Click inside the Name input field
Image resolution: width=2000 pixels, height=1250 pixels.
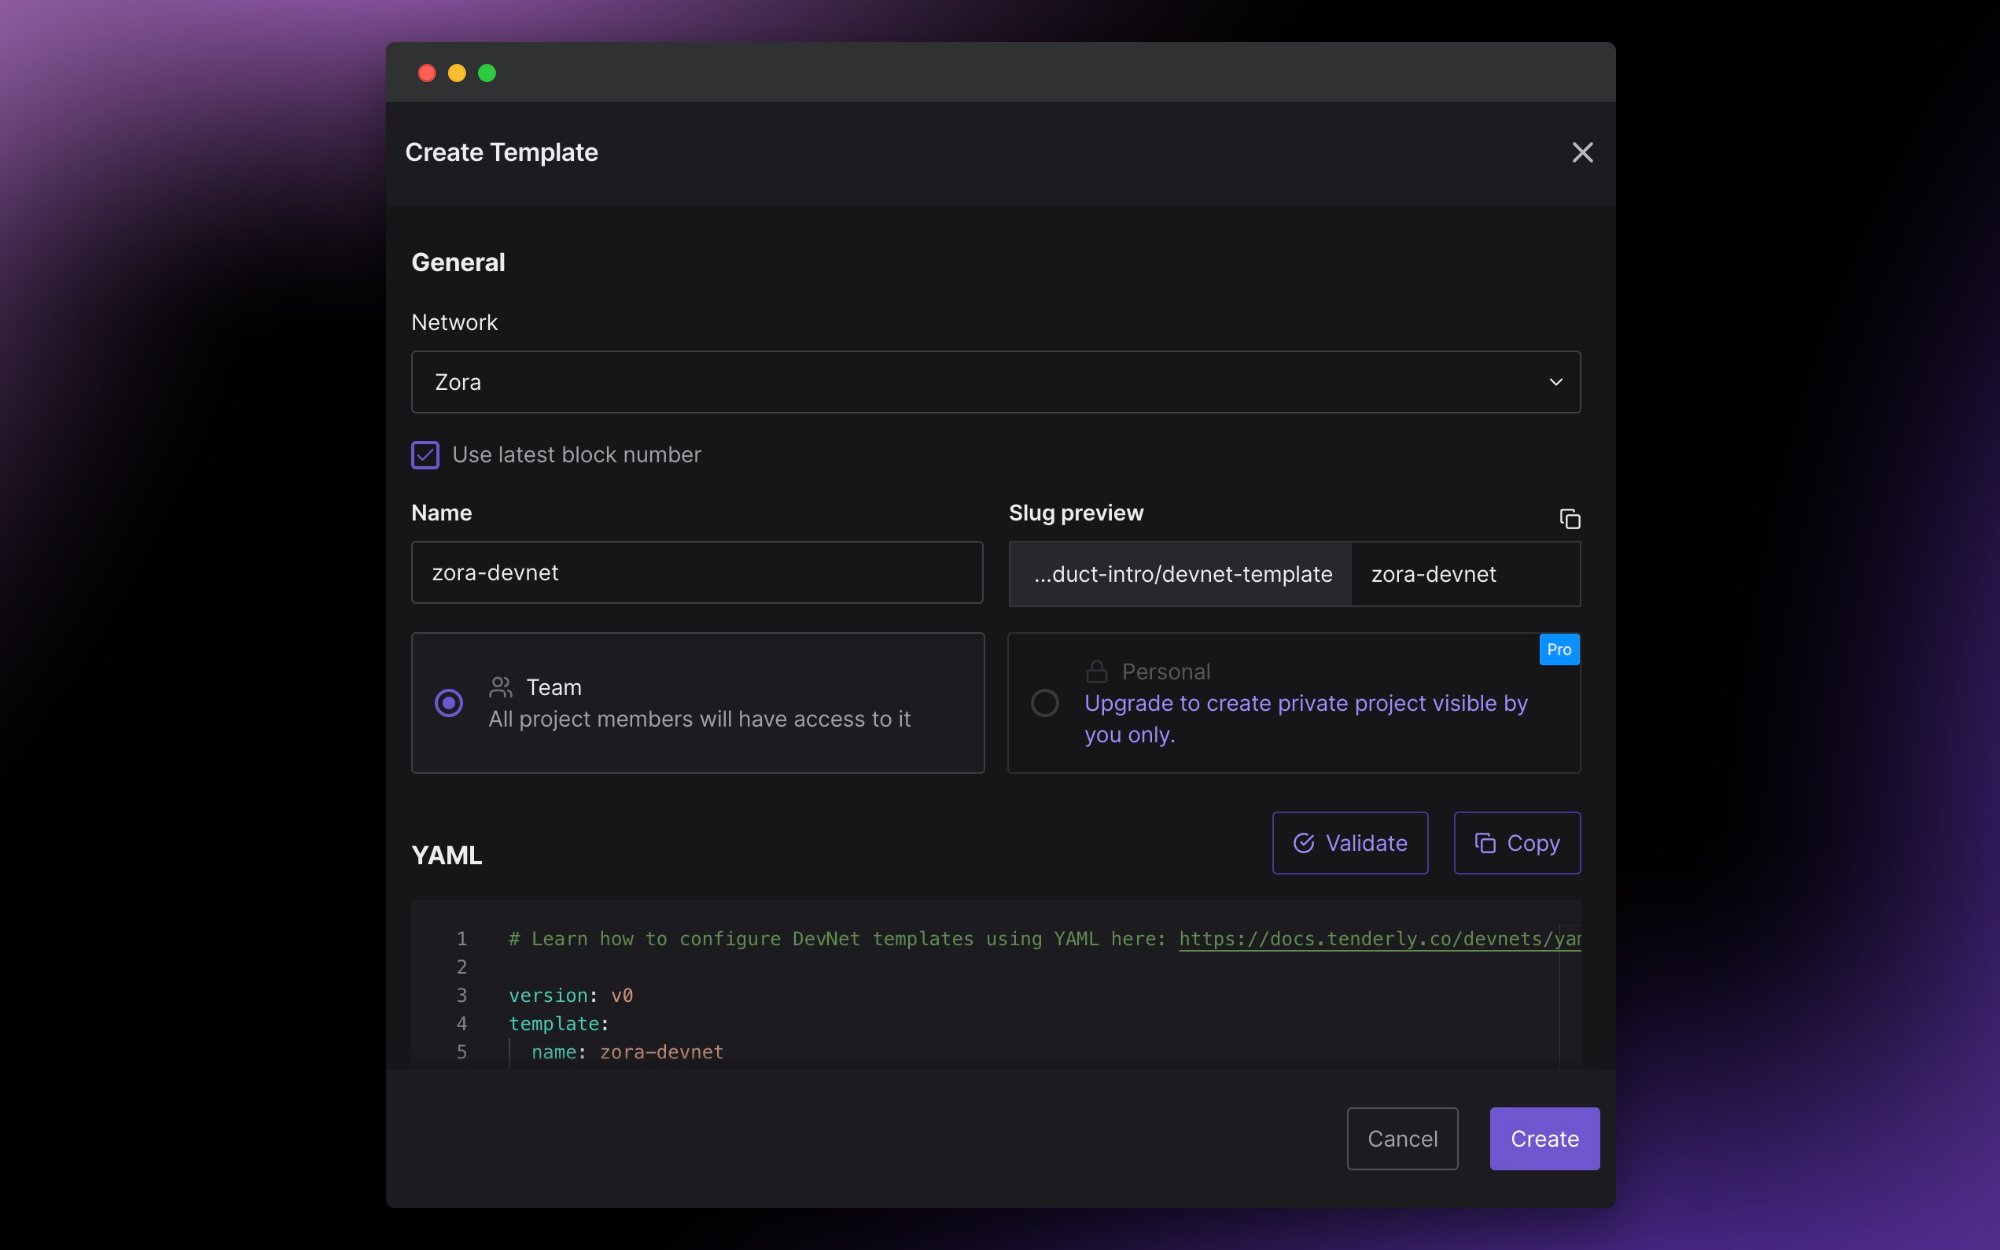click(697, 572)
